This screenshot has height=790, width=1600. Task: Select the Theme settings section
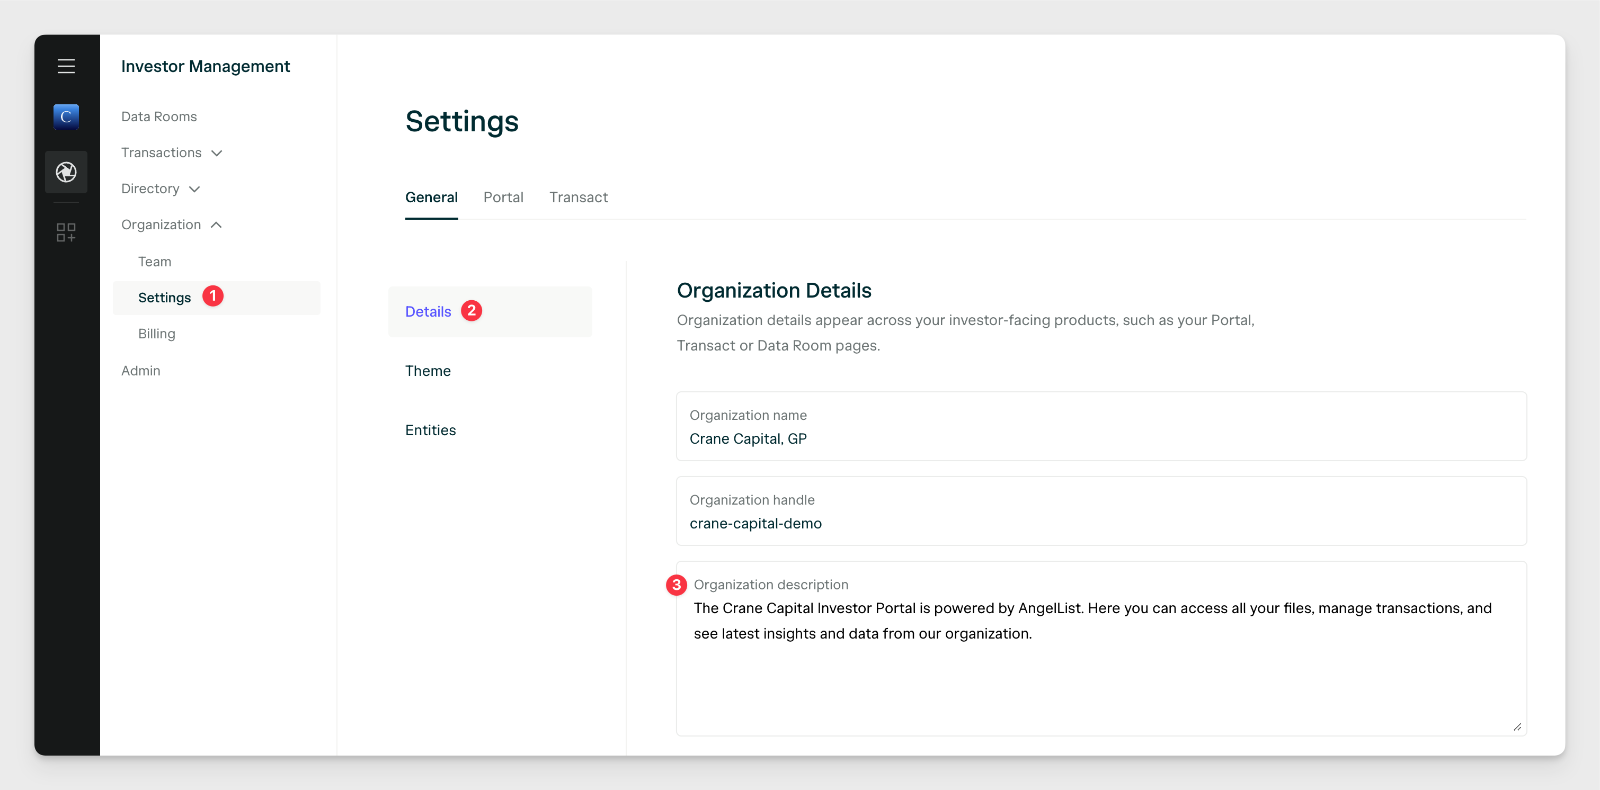tap(428, 371)
